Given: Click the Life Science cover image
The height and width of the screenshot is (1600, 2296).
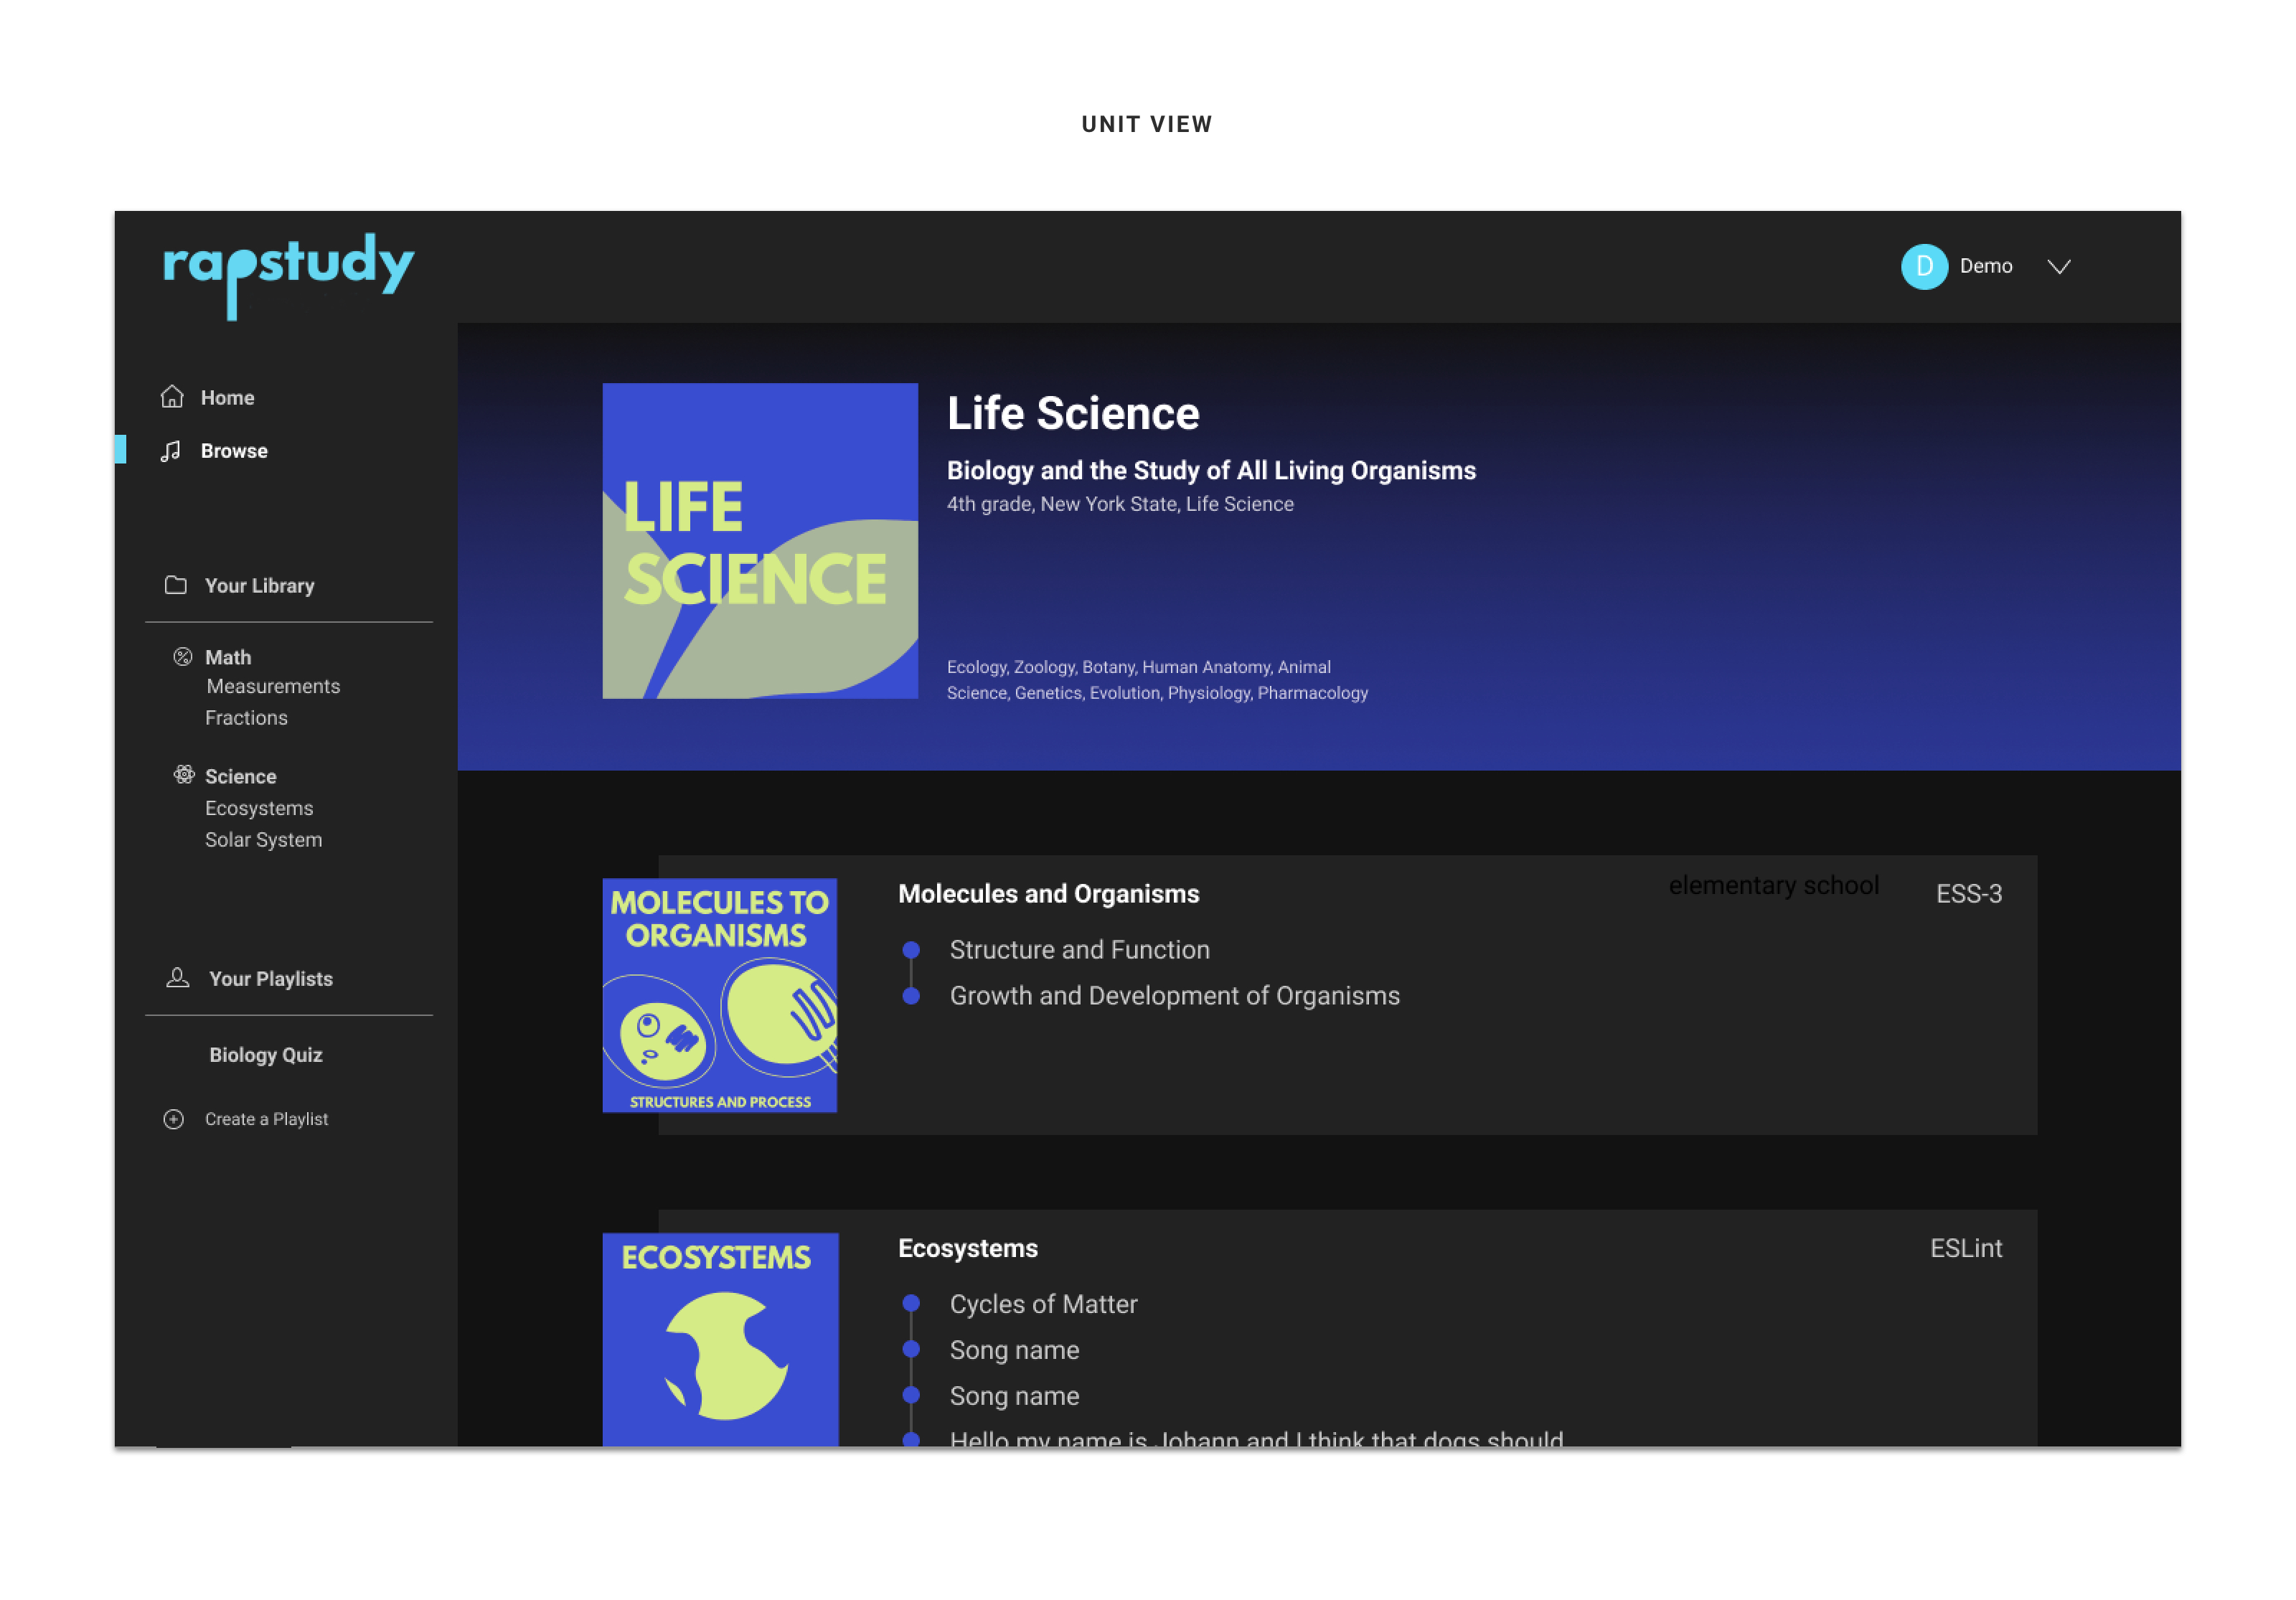Looking at the screenshot, I should coord(760,541).
